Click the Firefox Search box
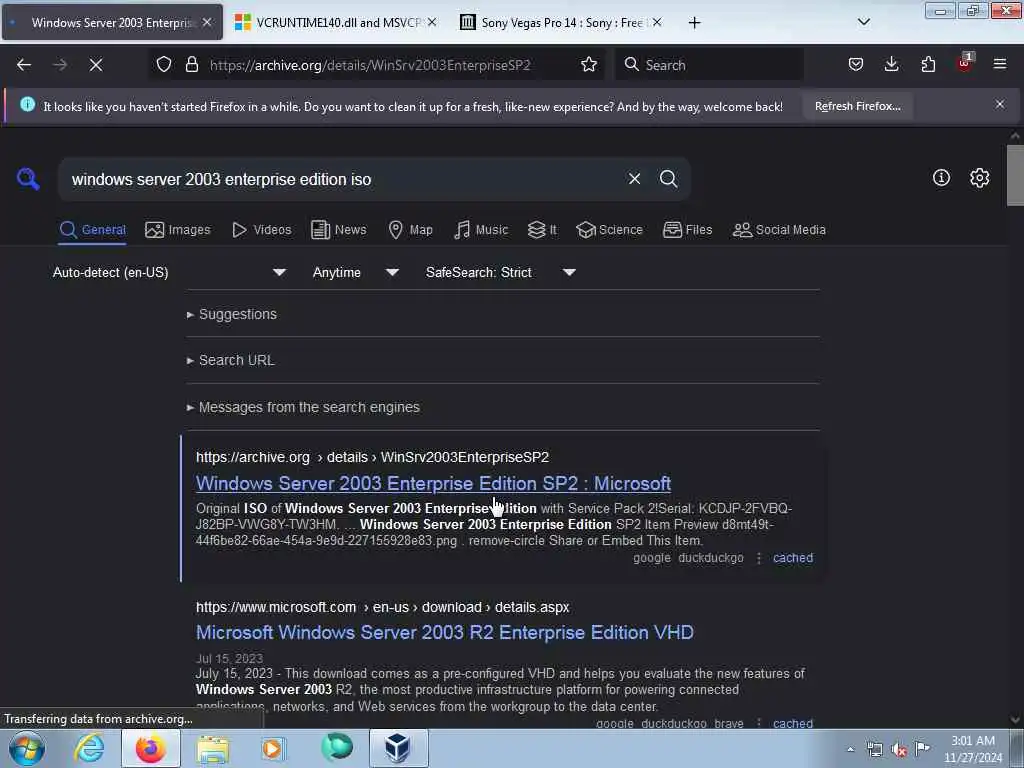 tap(710, 65)
